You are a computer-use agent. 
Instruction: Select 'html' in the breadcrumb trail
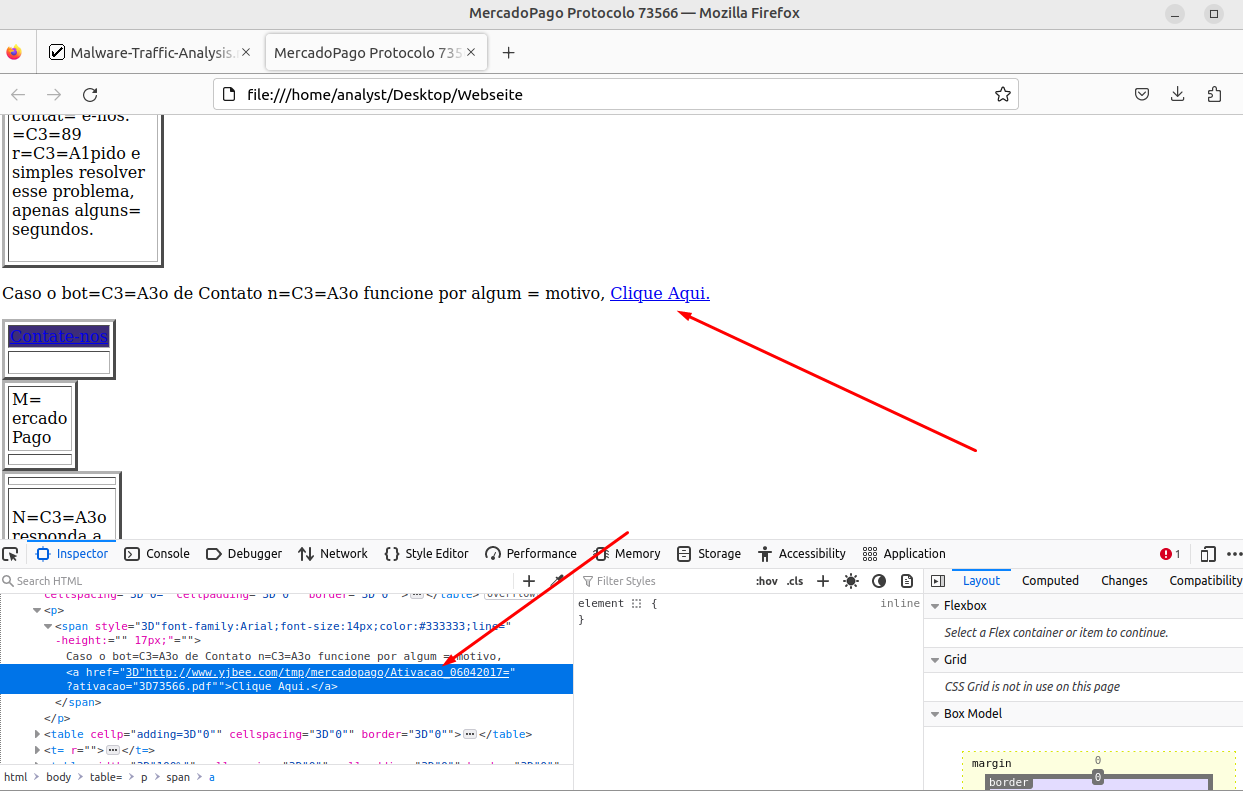point(16,777)
